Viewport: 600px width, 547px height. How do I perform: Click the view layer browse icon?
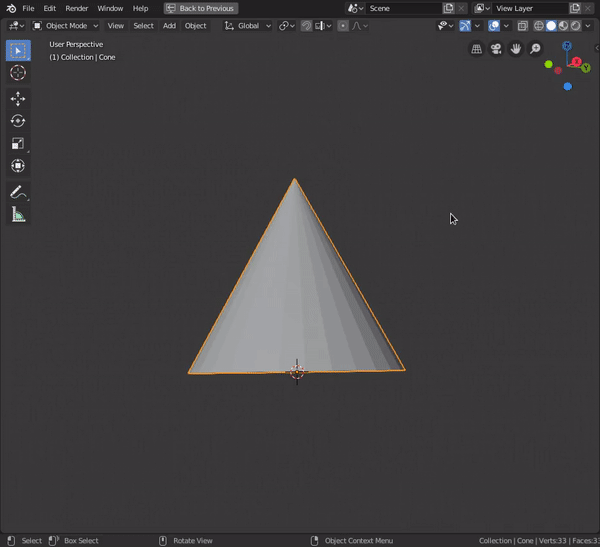pos(482,8)
